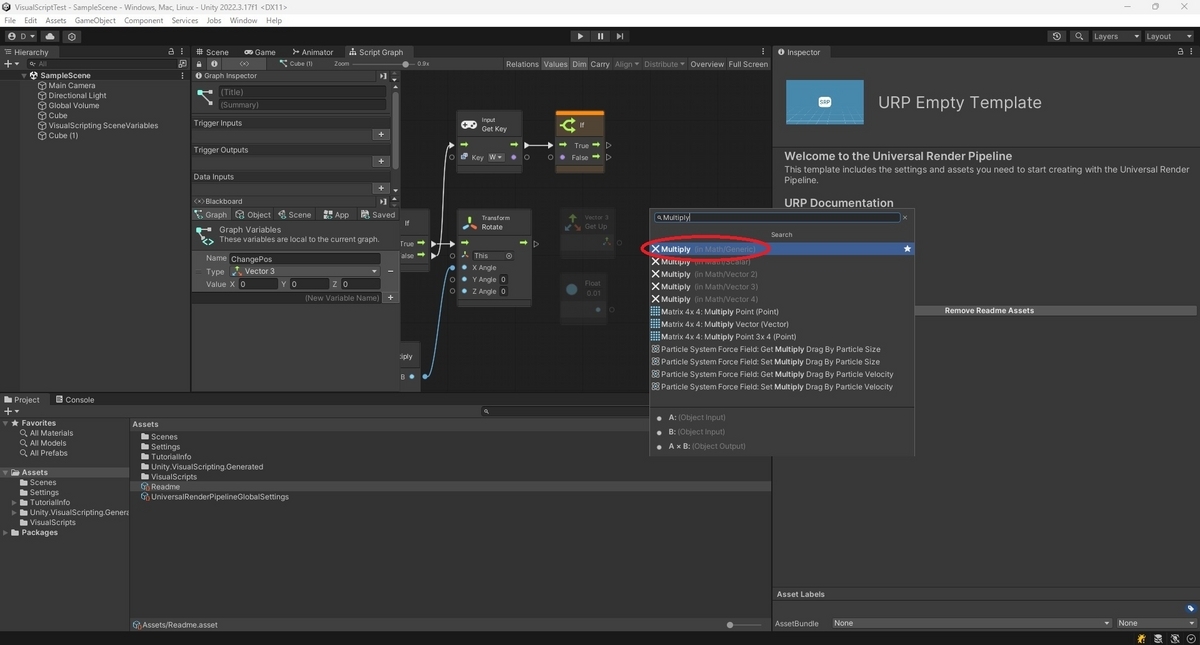This screenshot has height=645, width=1200.
Task: Select the Scene variables tab in Blackboard
Action: pos(295,214)
